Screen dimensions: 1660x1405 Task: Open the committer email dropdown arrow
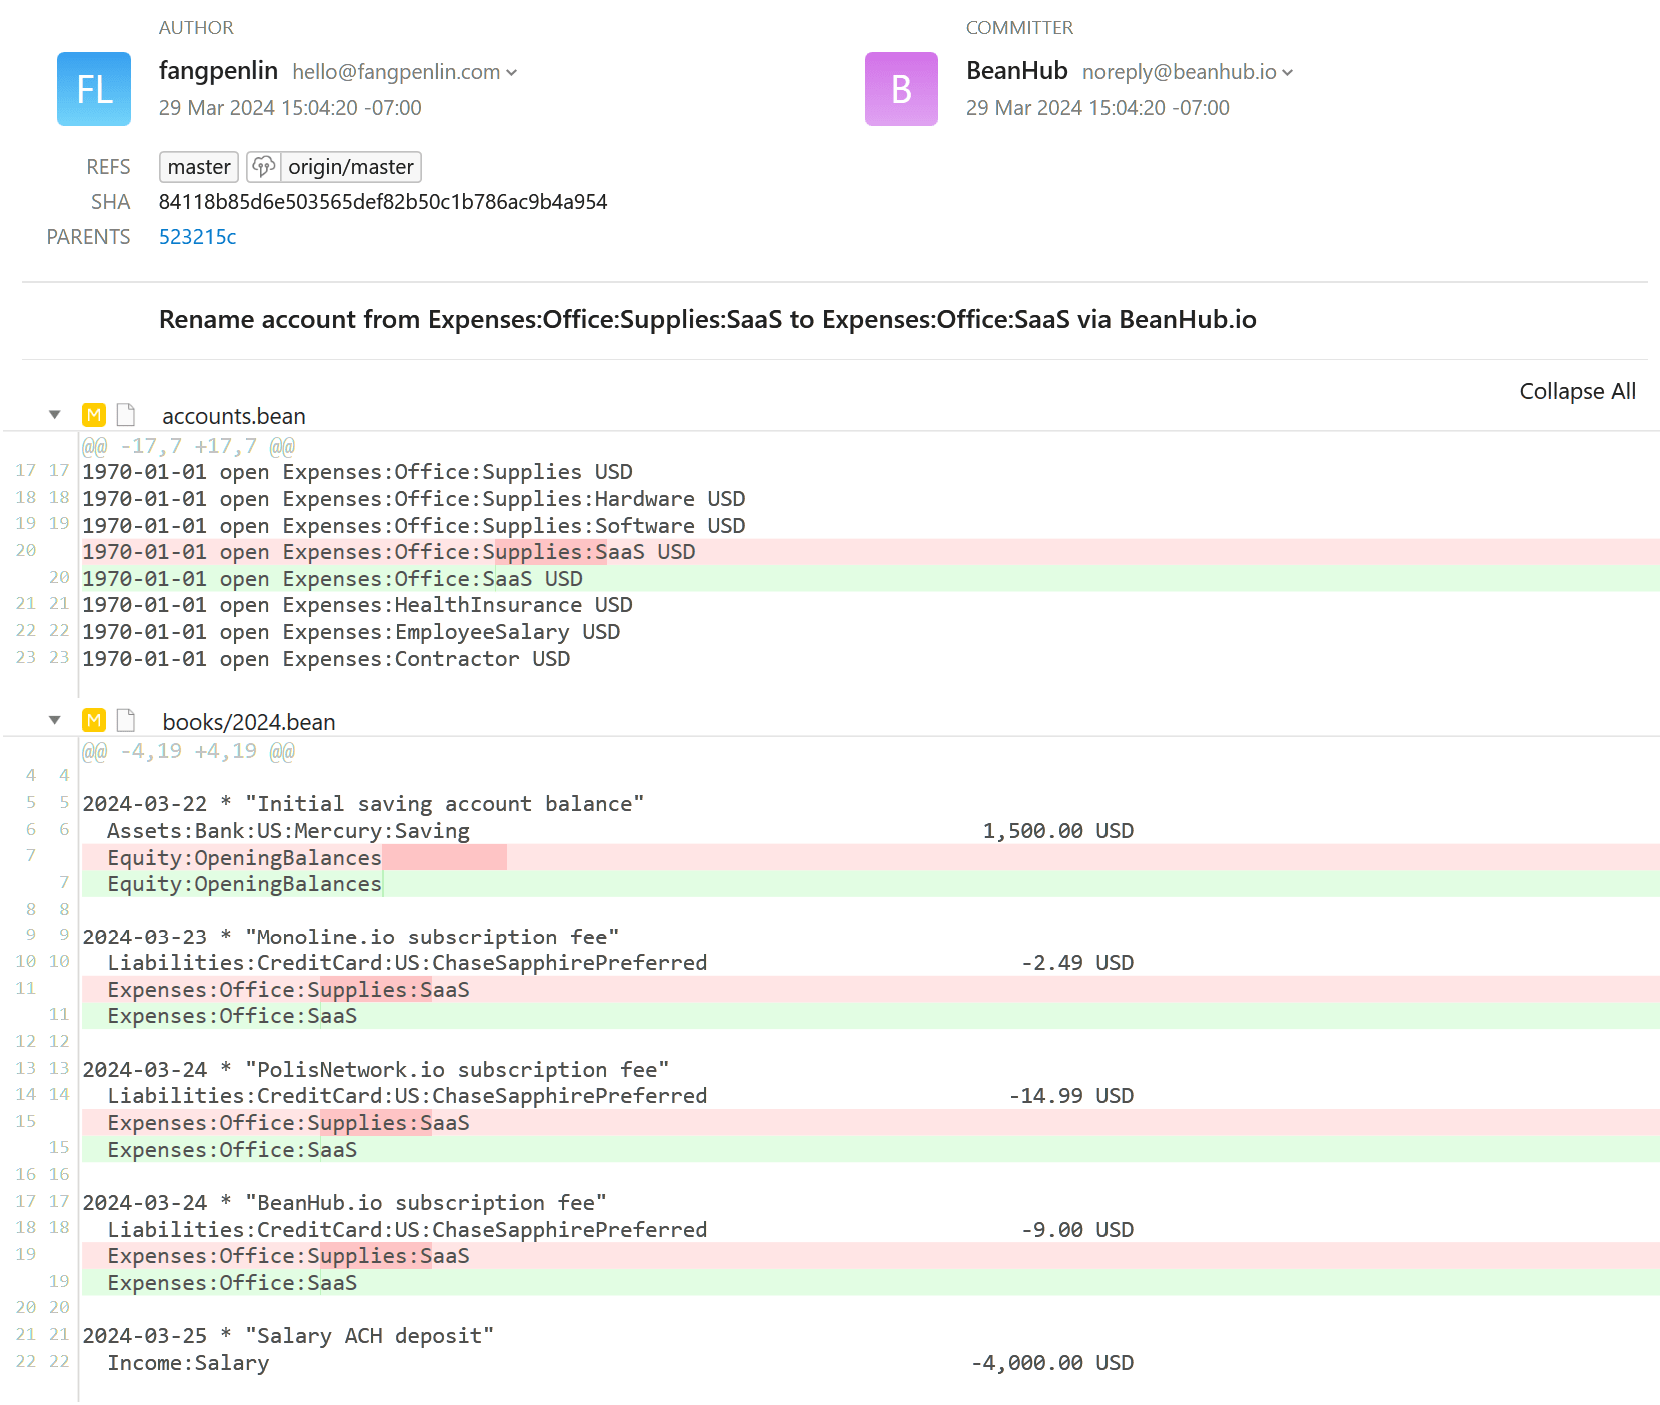click(1288, 73)
